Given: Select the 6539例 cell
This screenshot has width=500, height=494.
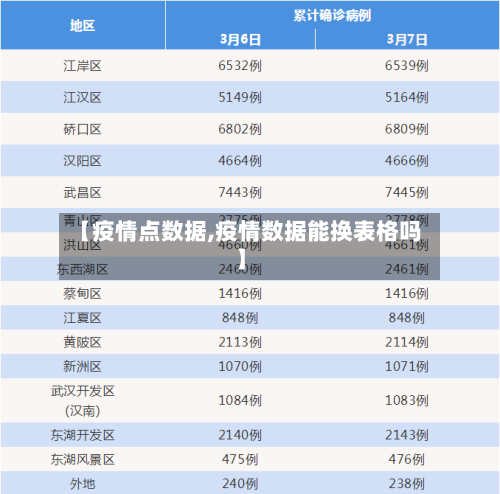Looking at the screenshot, I should pyautogui.click(x=407, y=65).
